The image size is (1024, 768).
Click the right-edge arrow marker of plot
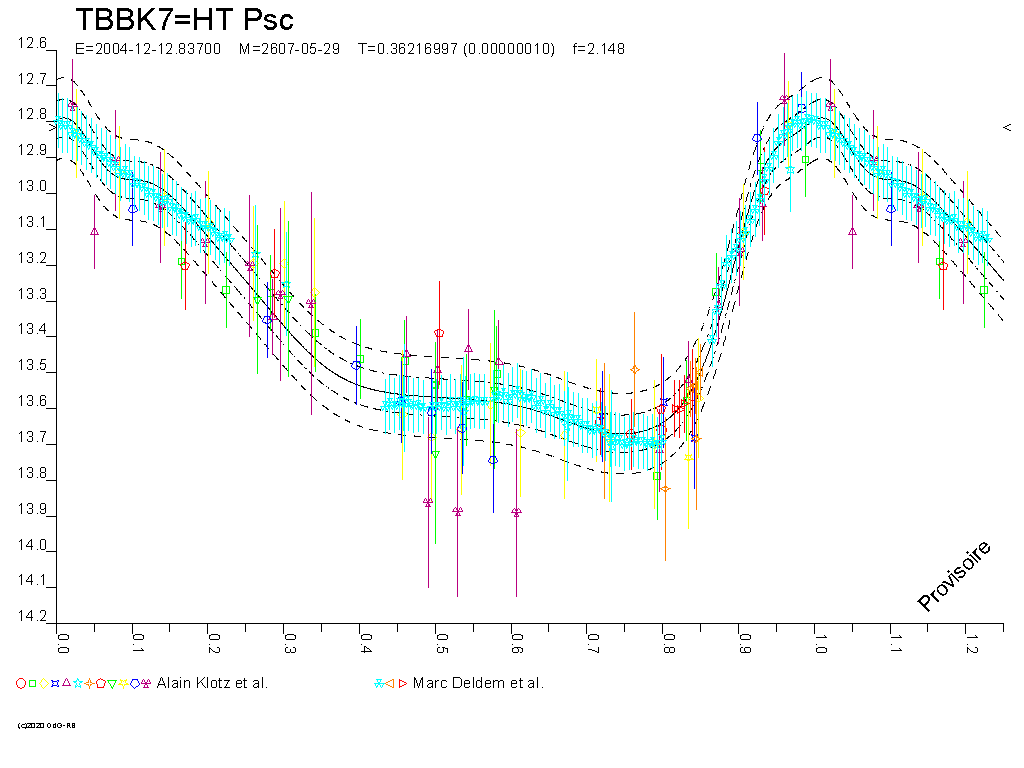pos(1007,127)
